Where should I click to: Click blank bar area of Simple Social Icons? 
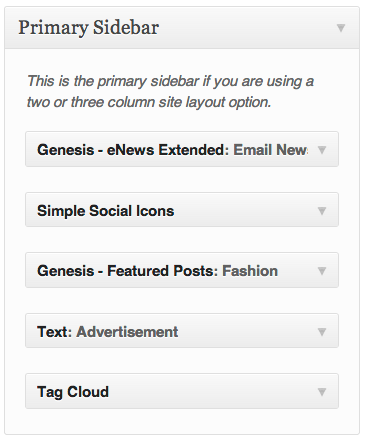(245, 210)
